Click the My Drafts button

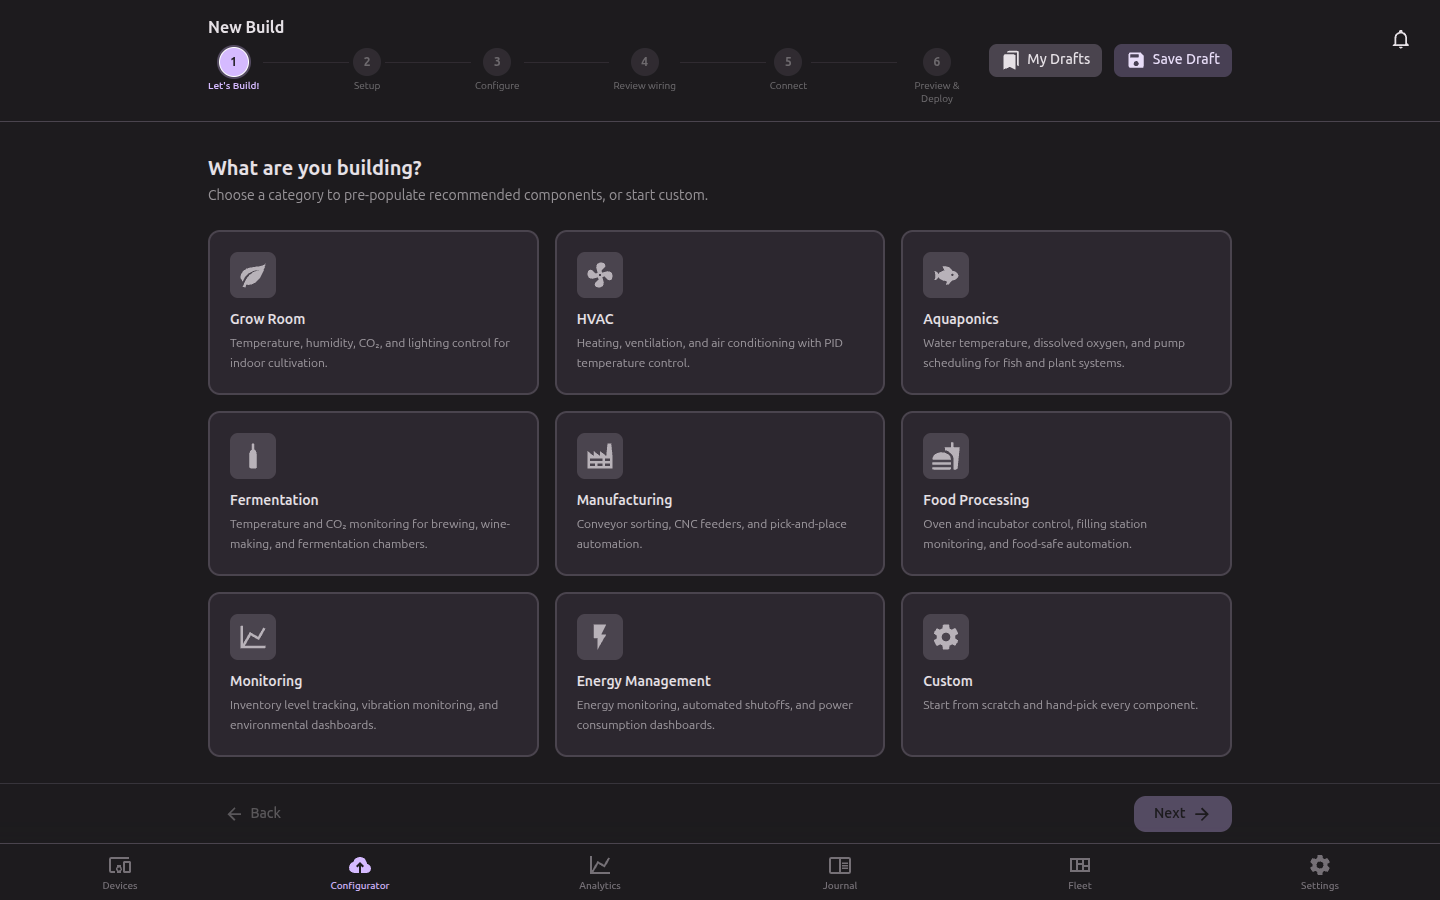click(1044, 60)
